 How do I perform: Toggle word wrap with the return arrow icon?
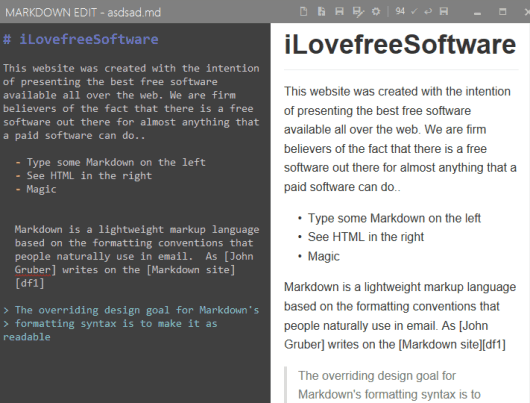[x=428, y=12]
